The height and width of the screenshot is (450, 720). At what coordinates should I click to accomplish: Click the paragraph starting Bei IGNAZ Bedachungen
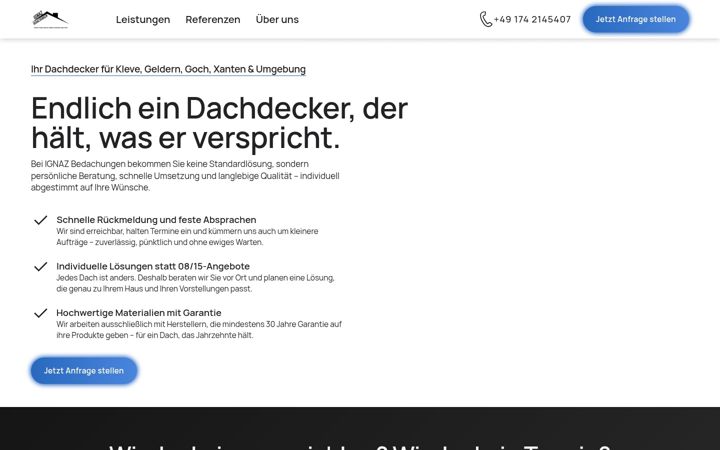click(185, 175)
